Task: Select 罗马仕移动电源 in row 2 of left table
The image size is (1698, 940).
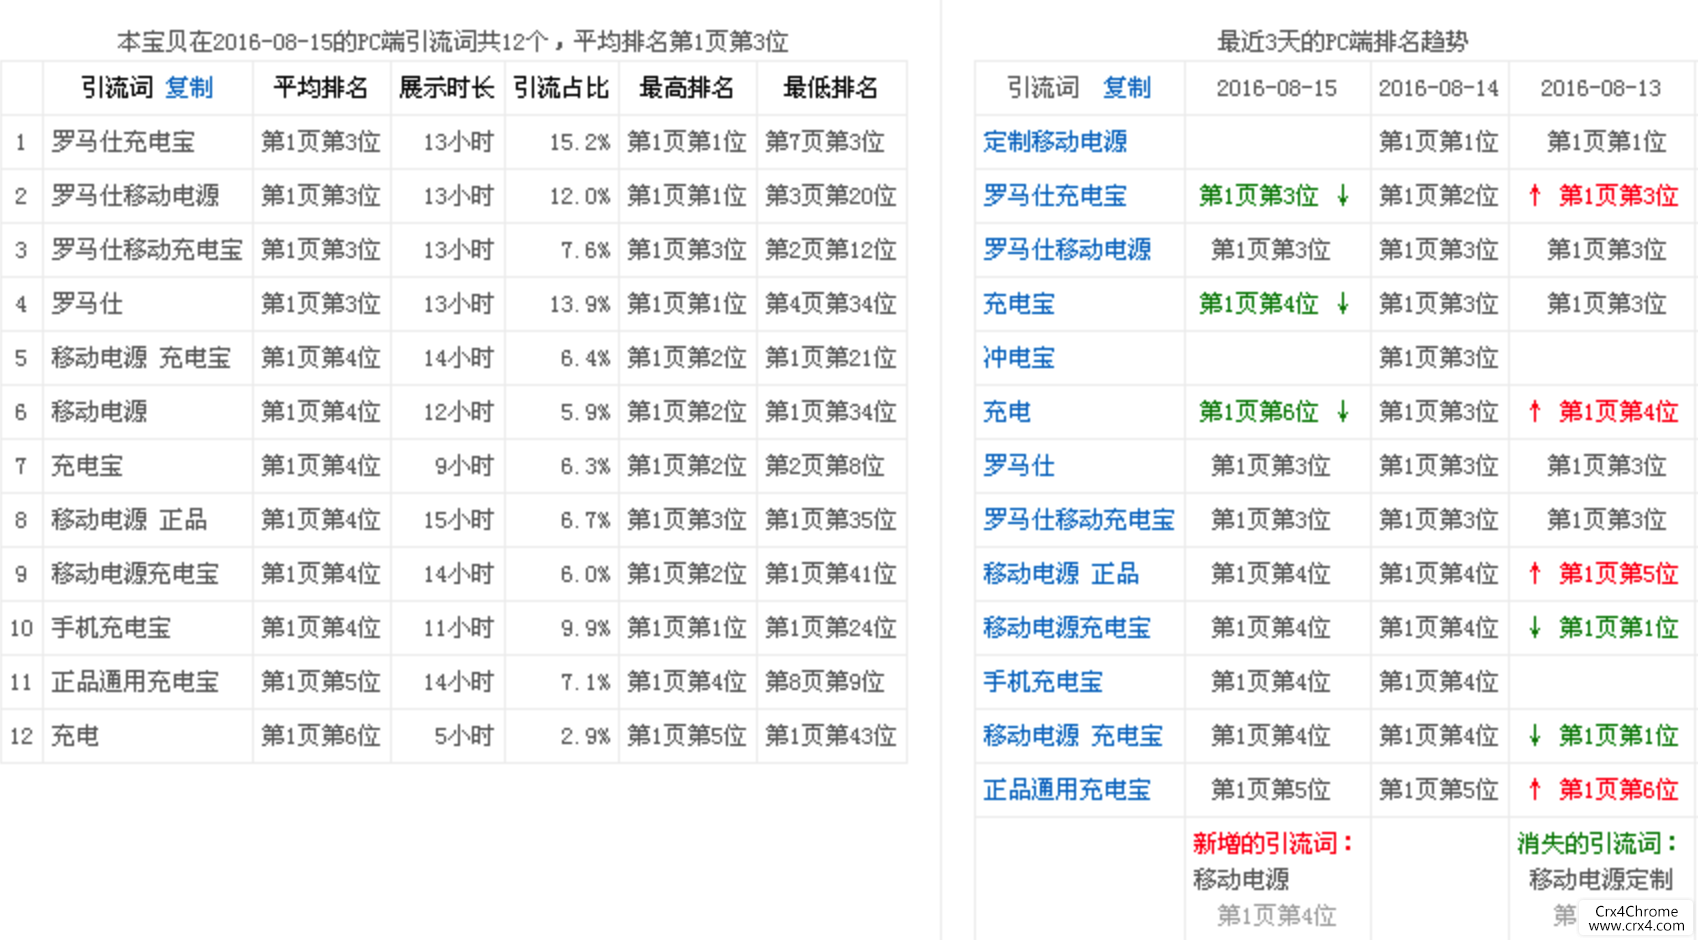Action: pos(135,196)
